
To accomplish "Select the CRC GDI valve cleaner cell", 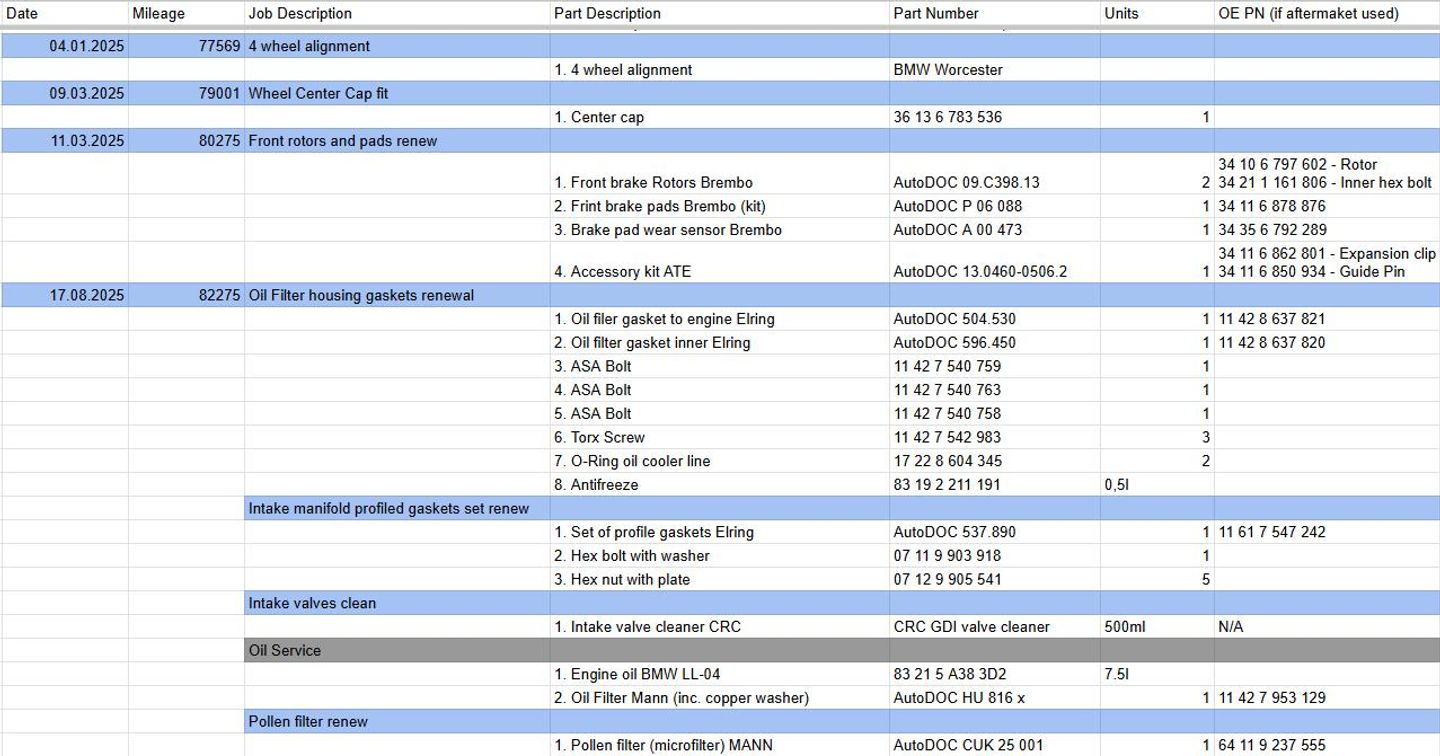I will (971, 627).
